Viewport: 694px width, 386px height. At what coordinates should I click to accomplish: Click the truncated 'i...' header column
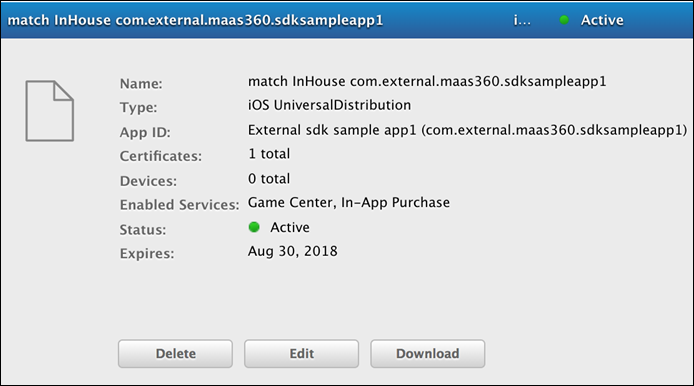click(x=522, y=20)
